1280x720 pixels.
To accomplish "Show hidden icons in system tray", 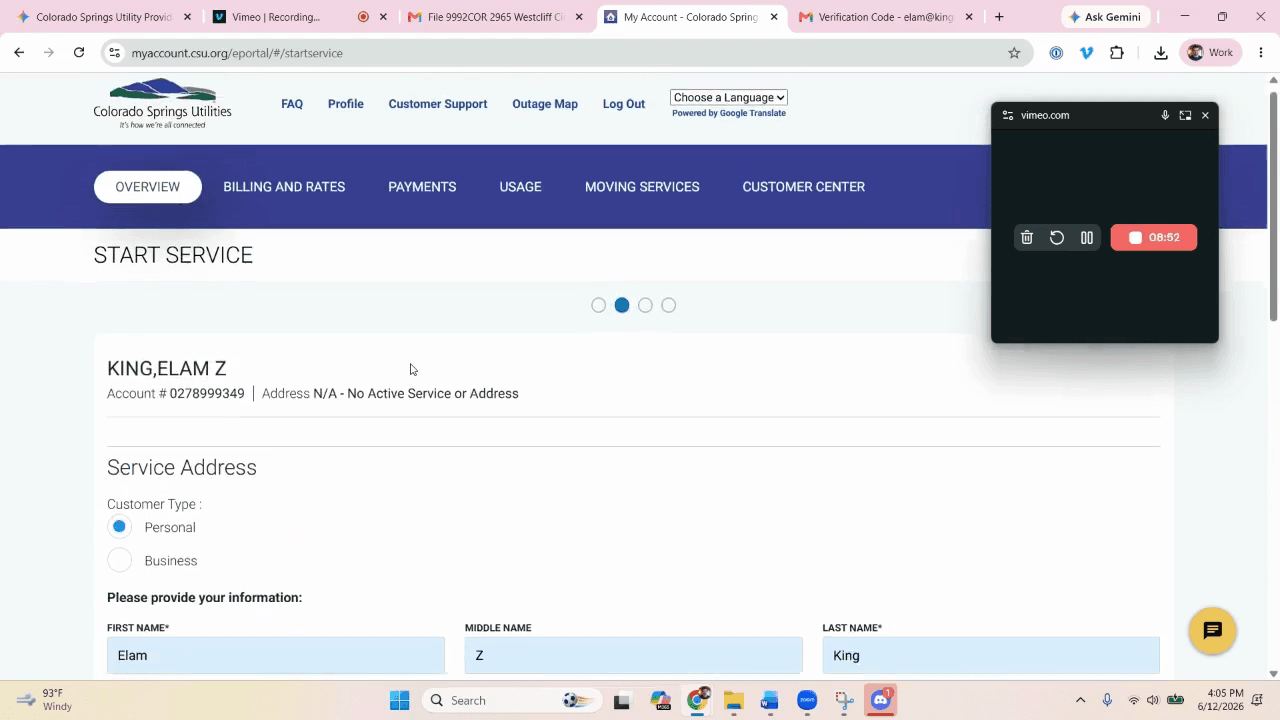I will tap(1080, 700).
